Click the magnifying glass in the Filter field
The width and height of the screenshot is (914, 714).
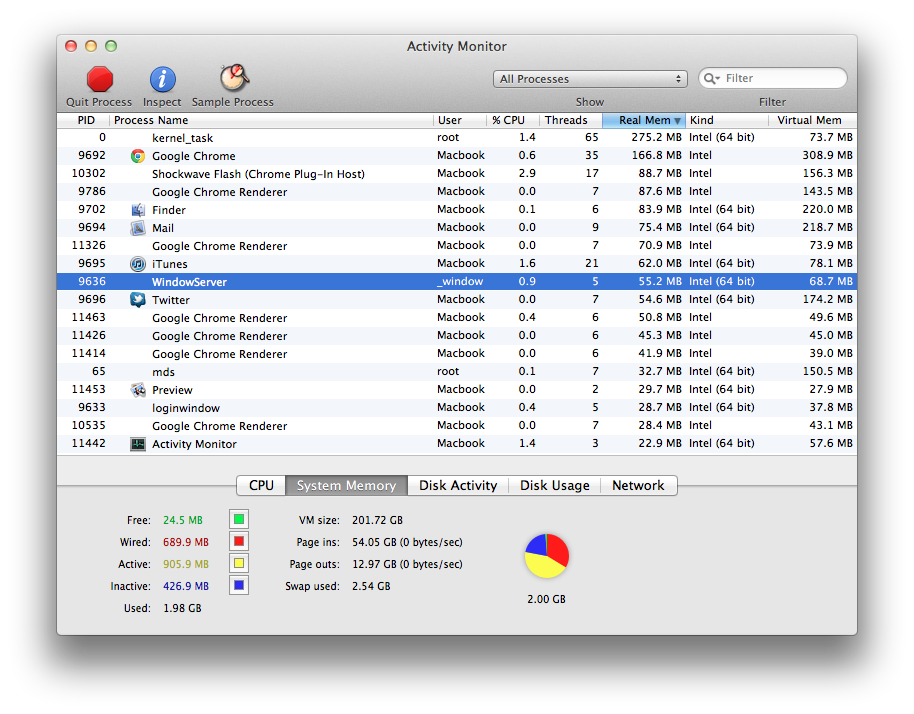pyautogui.click(x=710, y=78)
